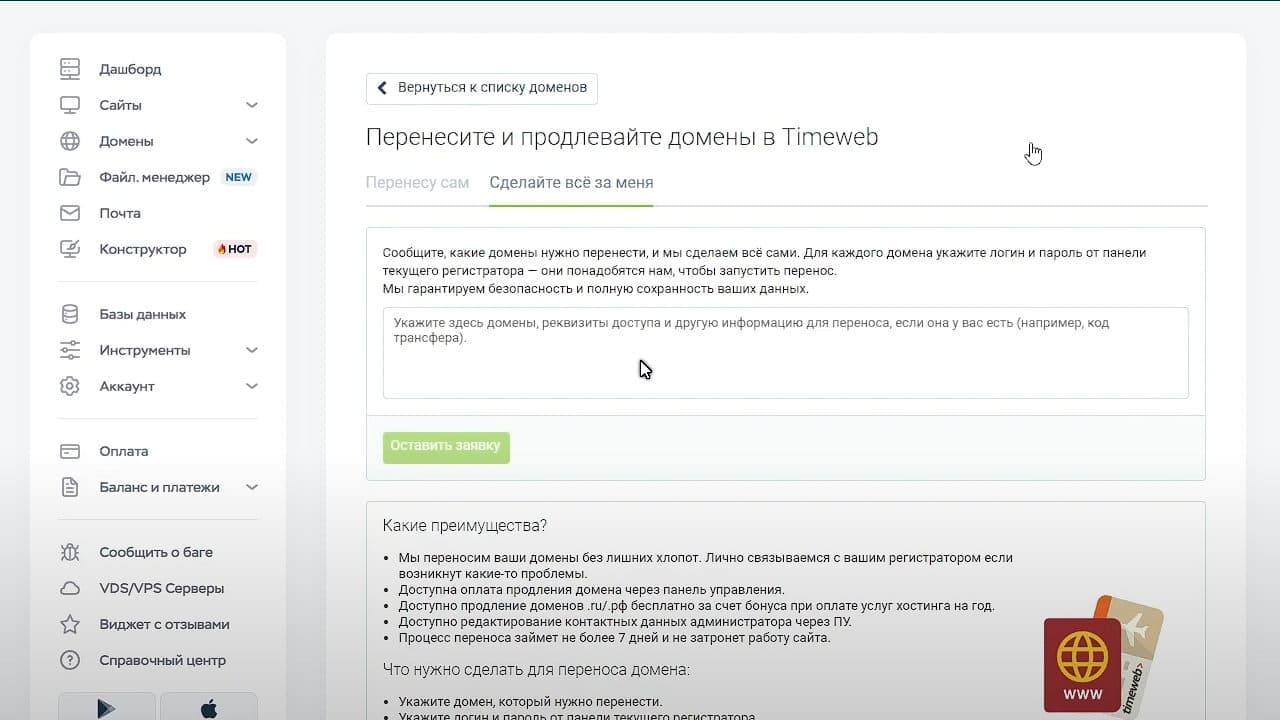Click Что нужно сделать для переноса домена heading
The image size is (1280, 720).
536,669
